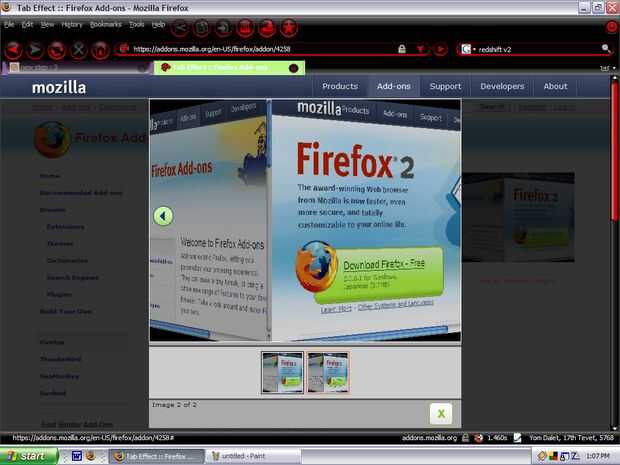
Task: Open the list-all-tabs dropdown at tab bar right
Action: [x=614, y=68]
